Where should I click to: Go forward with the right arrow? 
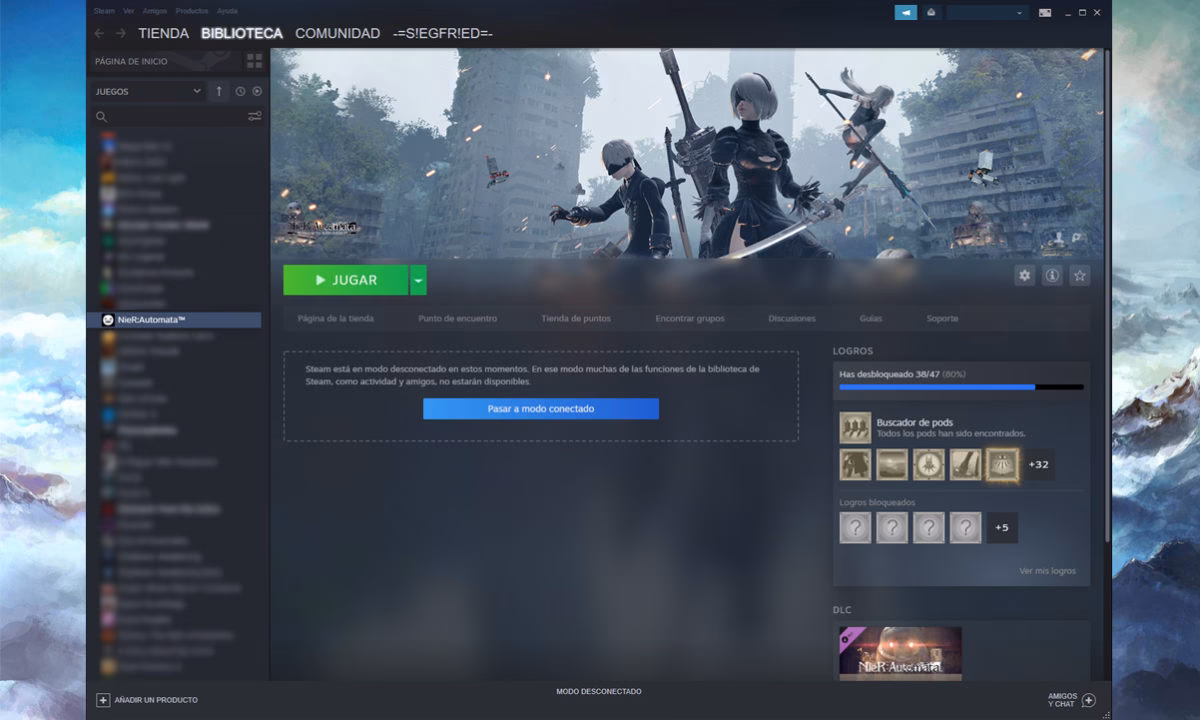pos(121,33)
